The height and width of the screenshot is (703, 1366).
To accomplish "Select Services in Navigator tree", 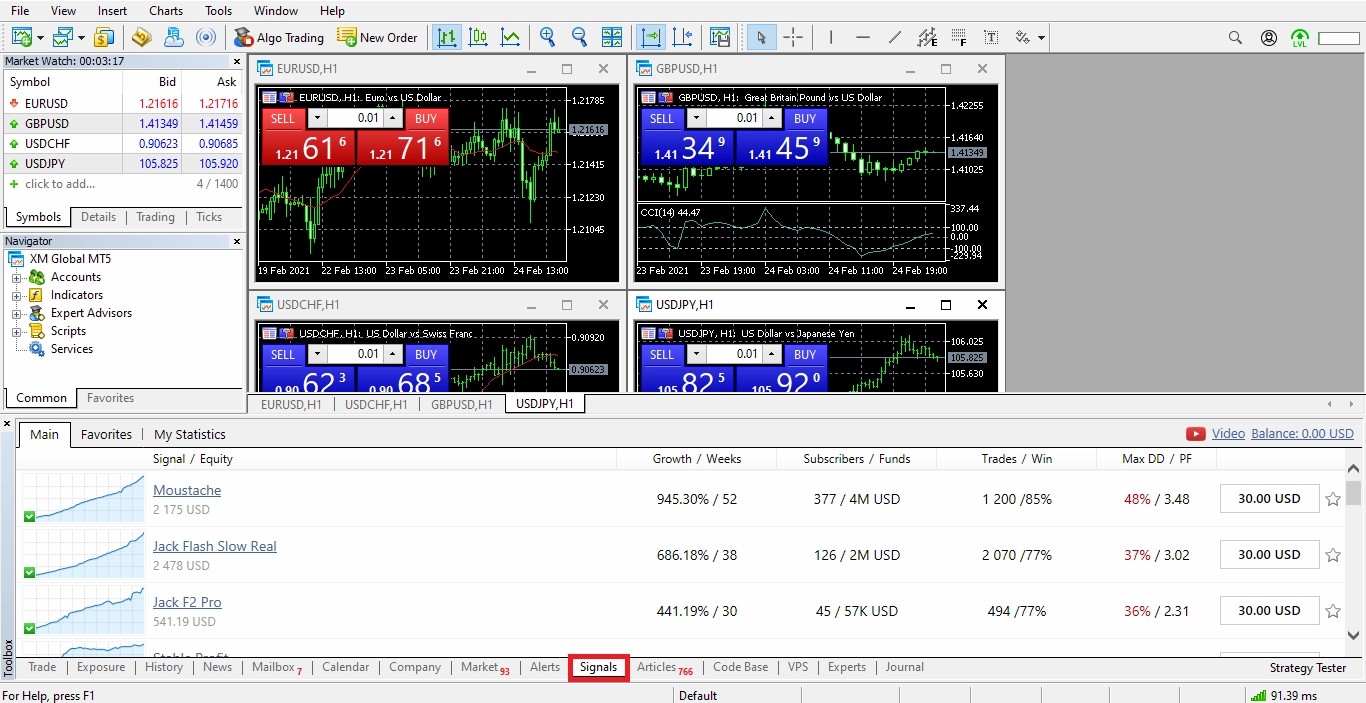I will 72,349.
